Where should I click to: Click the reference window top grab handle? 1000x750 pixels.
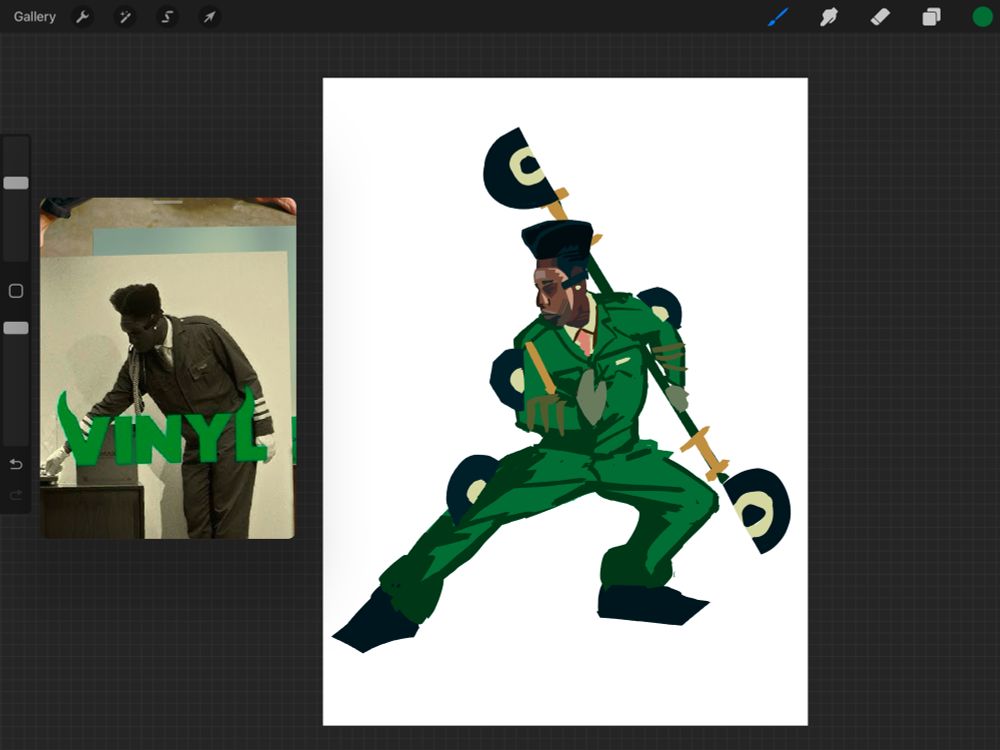pyautogui.click(x=168, y=202)
